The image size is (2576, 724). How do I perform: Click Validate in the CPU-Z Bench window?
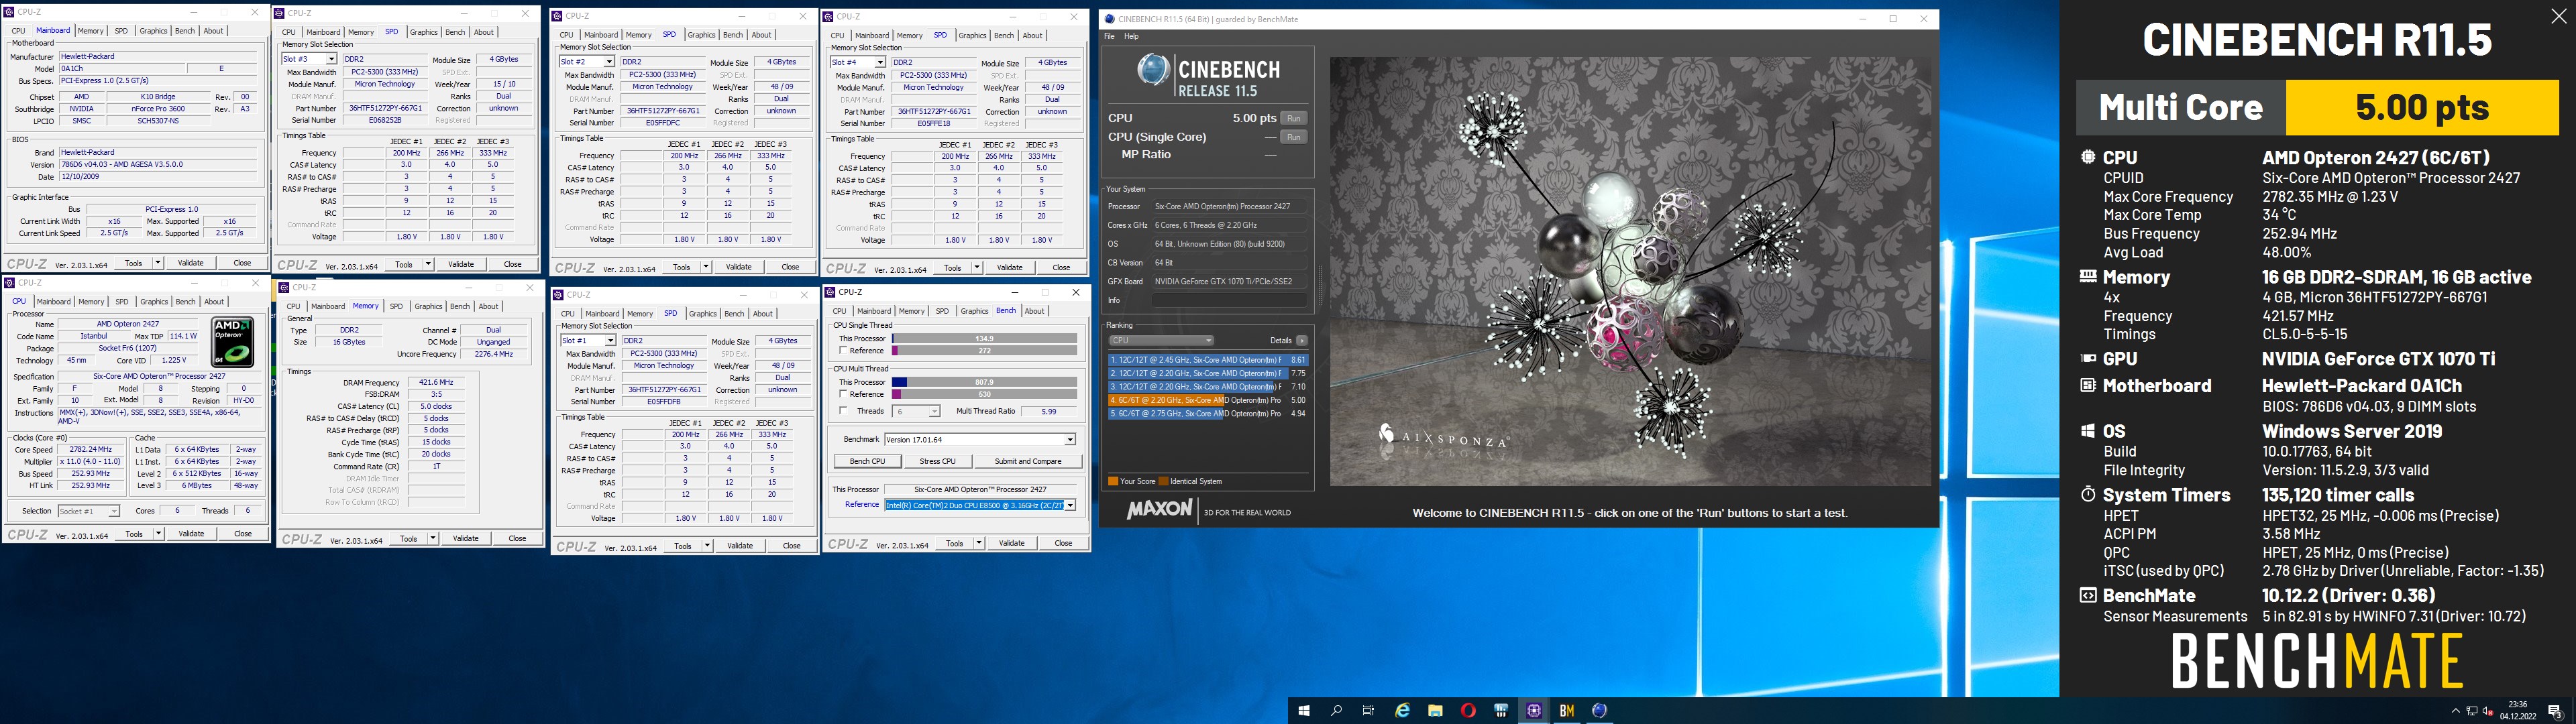click(x=1011, y=543)
